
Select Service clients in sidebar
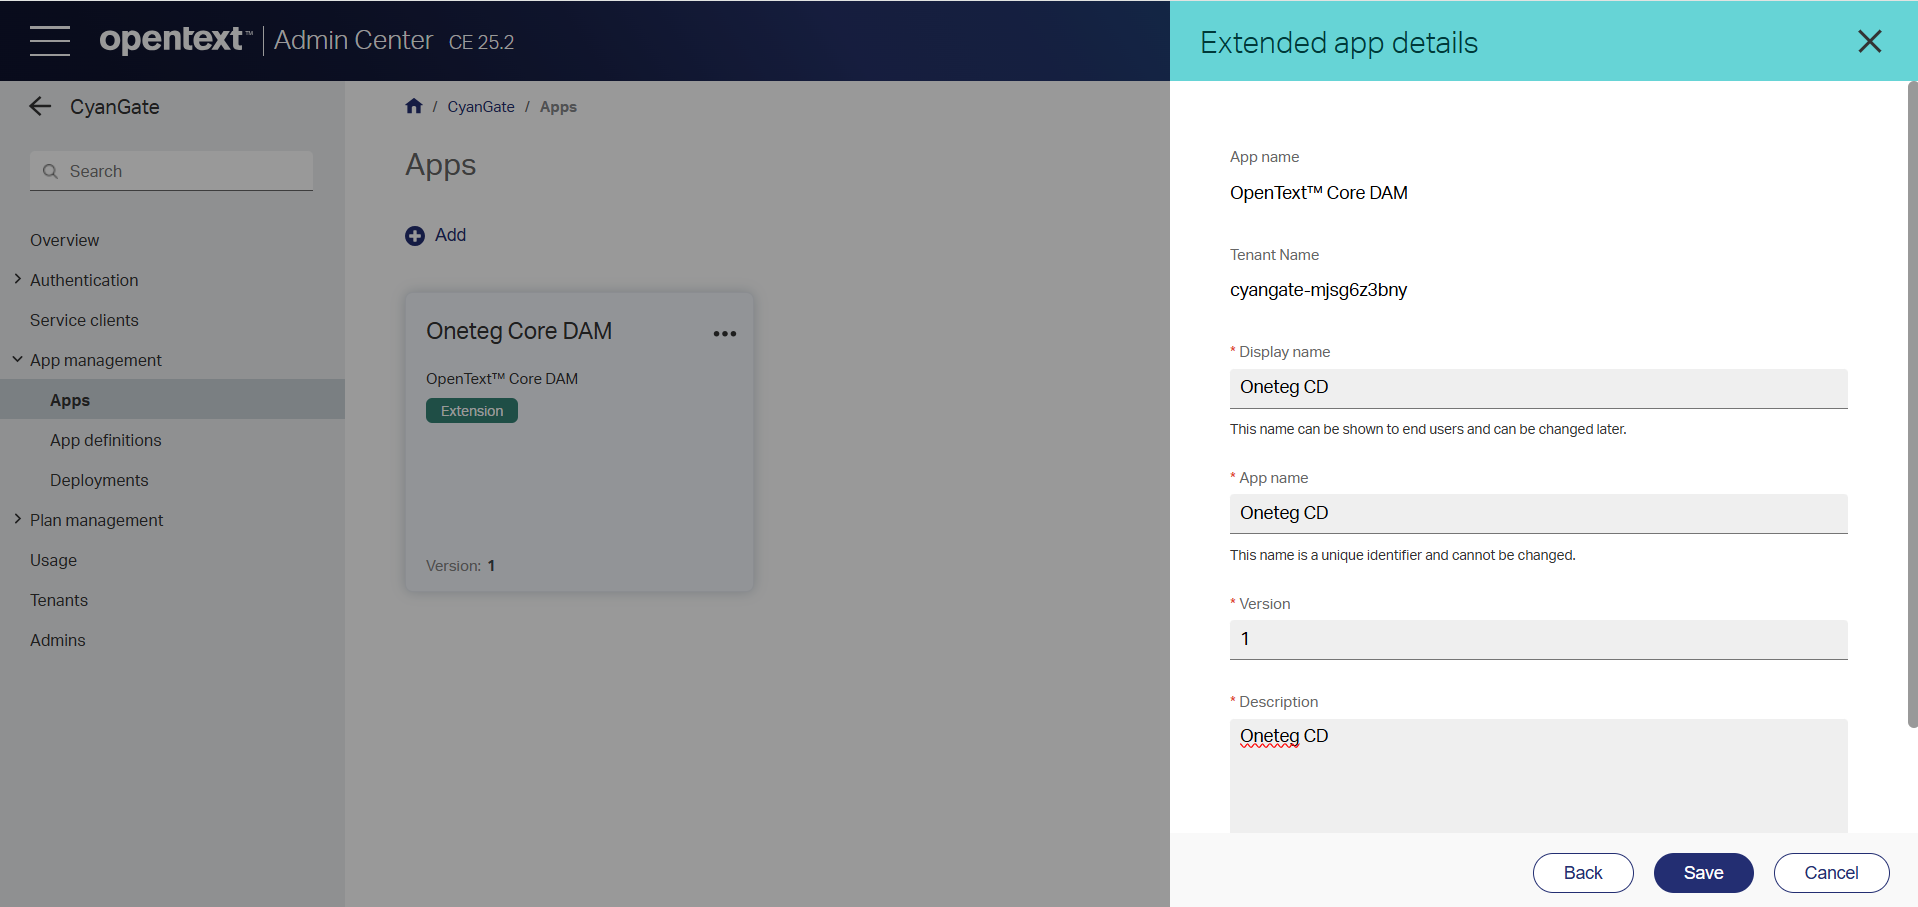(84, 320)
